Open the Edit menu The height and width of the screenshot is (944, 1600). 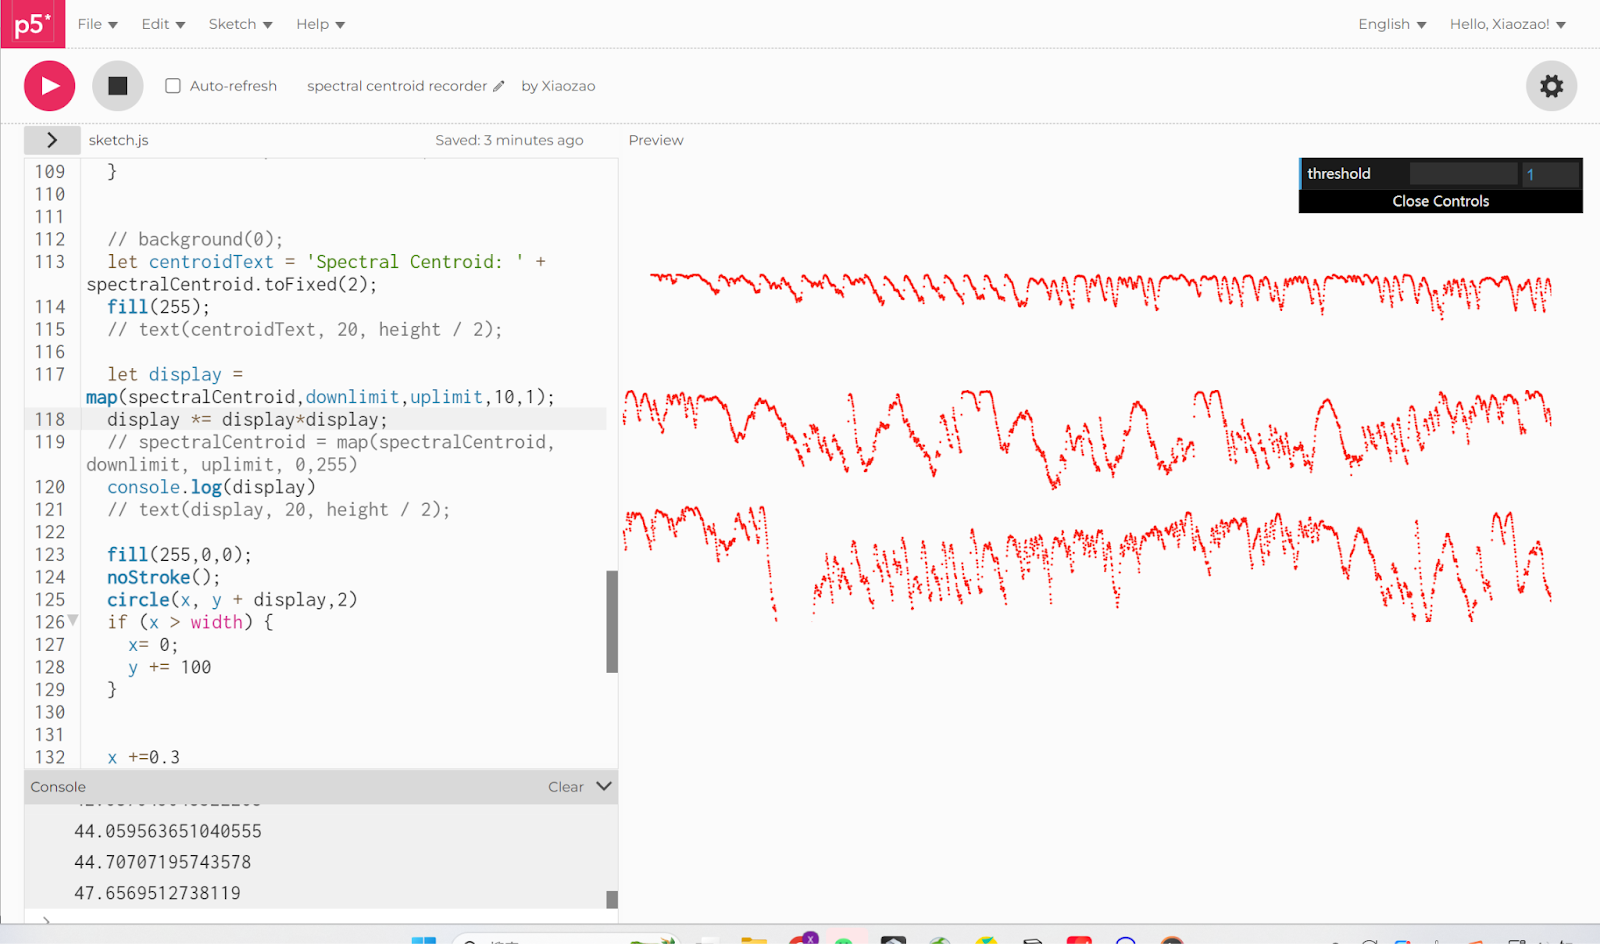click(x=163, y=24)
